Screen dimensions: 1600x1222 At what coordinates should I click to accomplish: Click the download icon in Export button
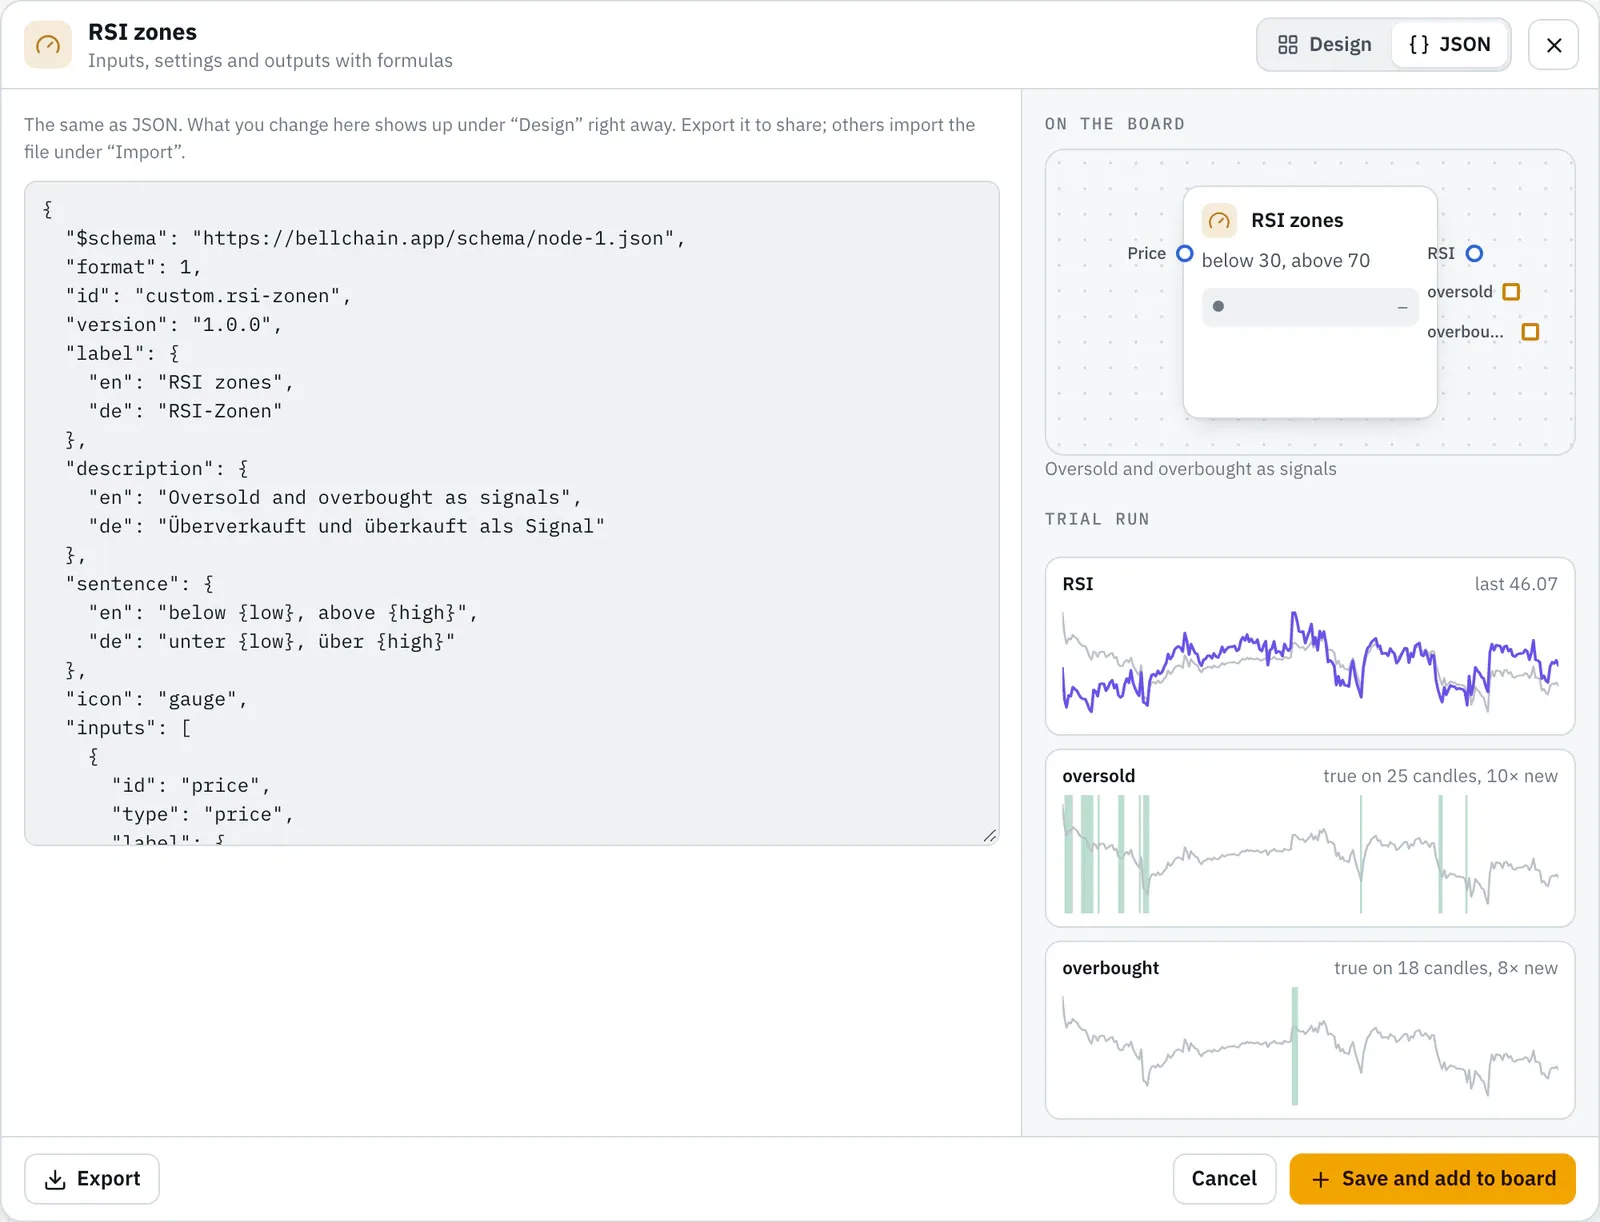point(56,1180)
